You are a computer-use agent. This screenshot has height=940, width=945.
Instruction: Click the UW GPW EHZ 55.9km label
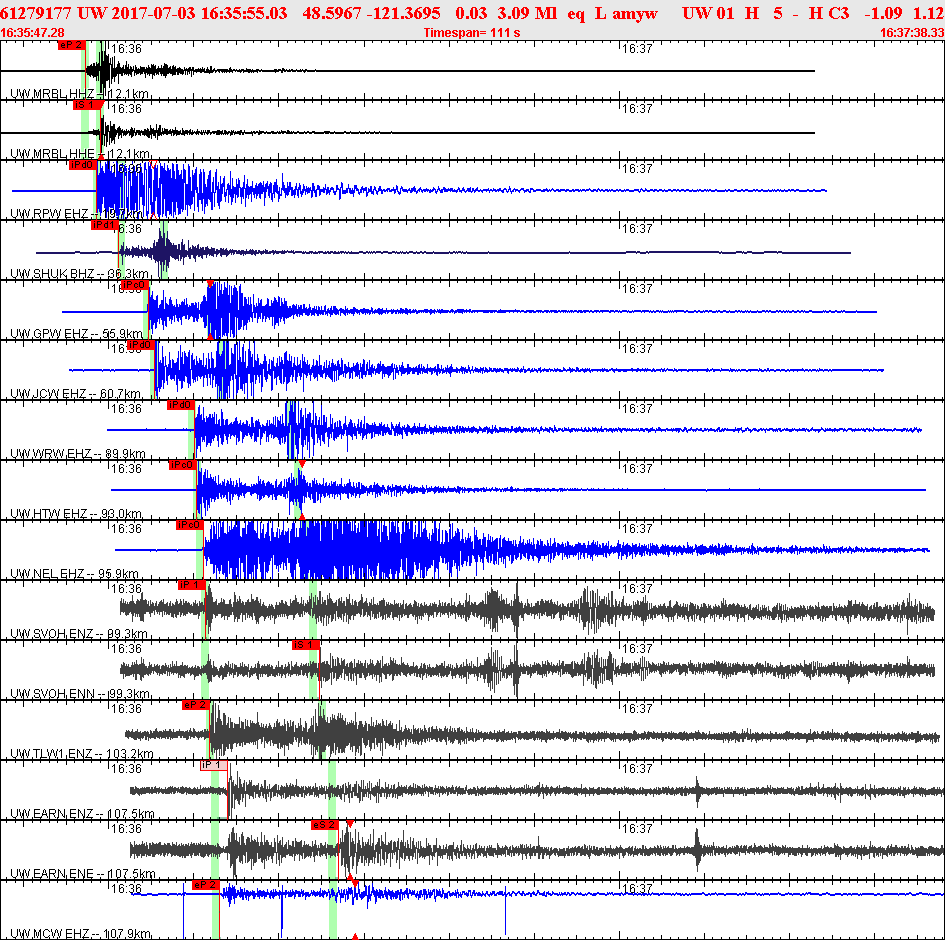77,334
